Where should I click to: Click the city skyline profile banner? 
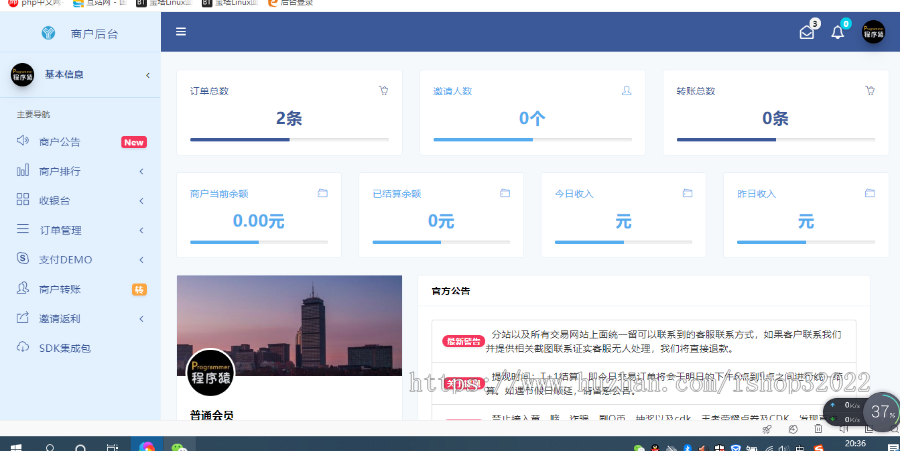point(289,325)
